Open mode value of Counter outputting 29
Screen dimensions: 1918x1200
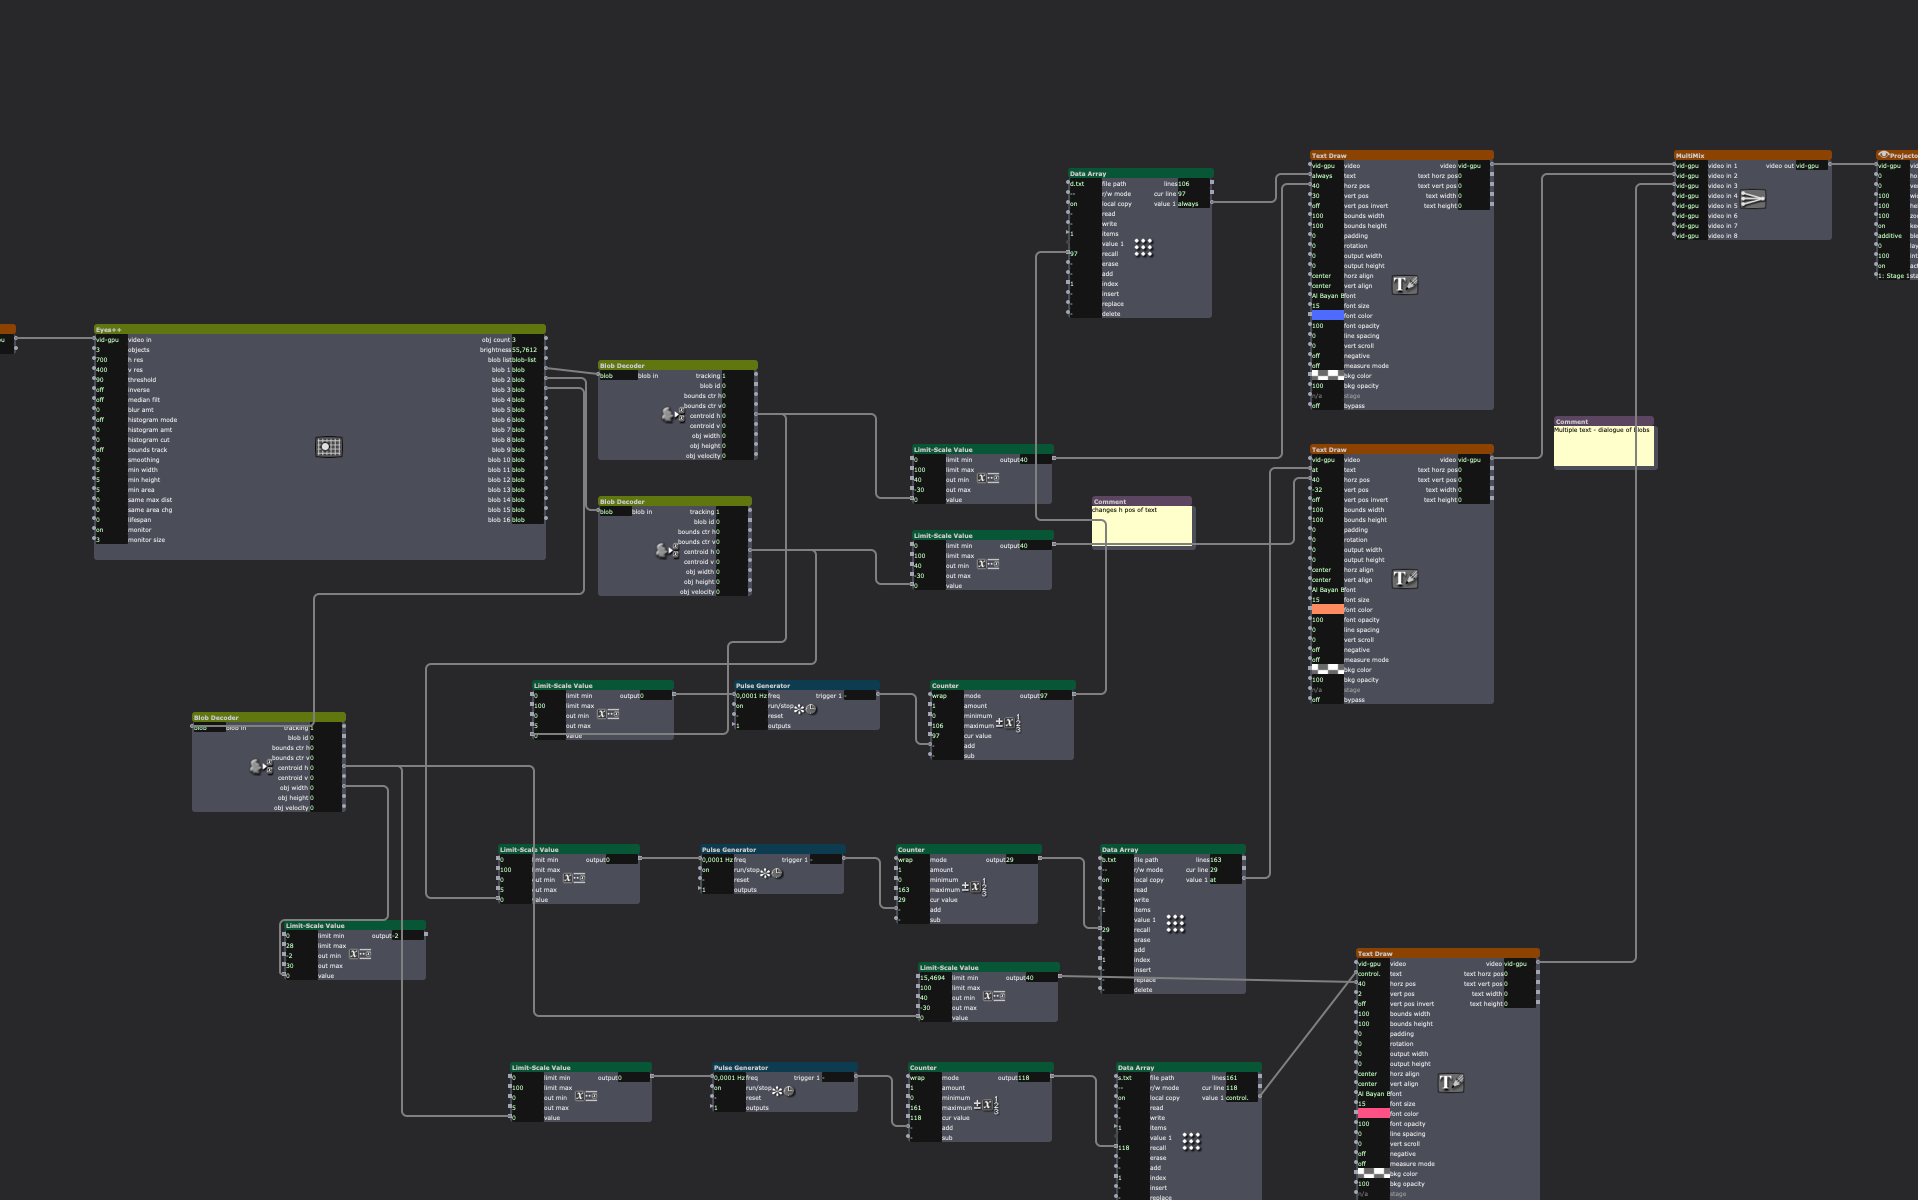pos(913,860)
